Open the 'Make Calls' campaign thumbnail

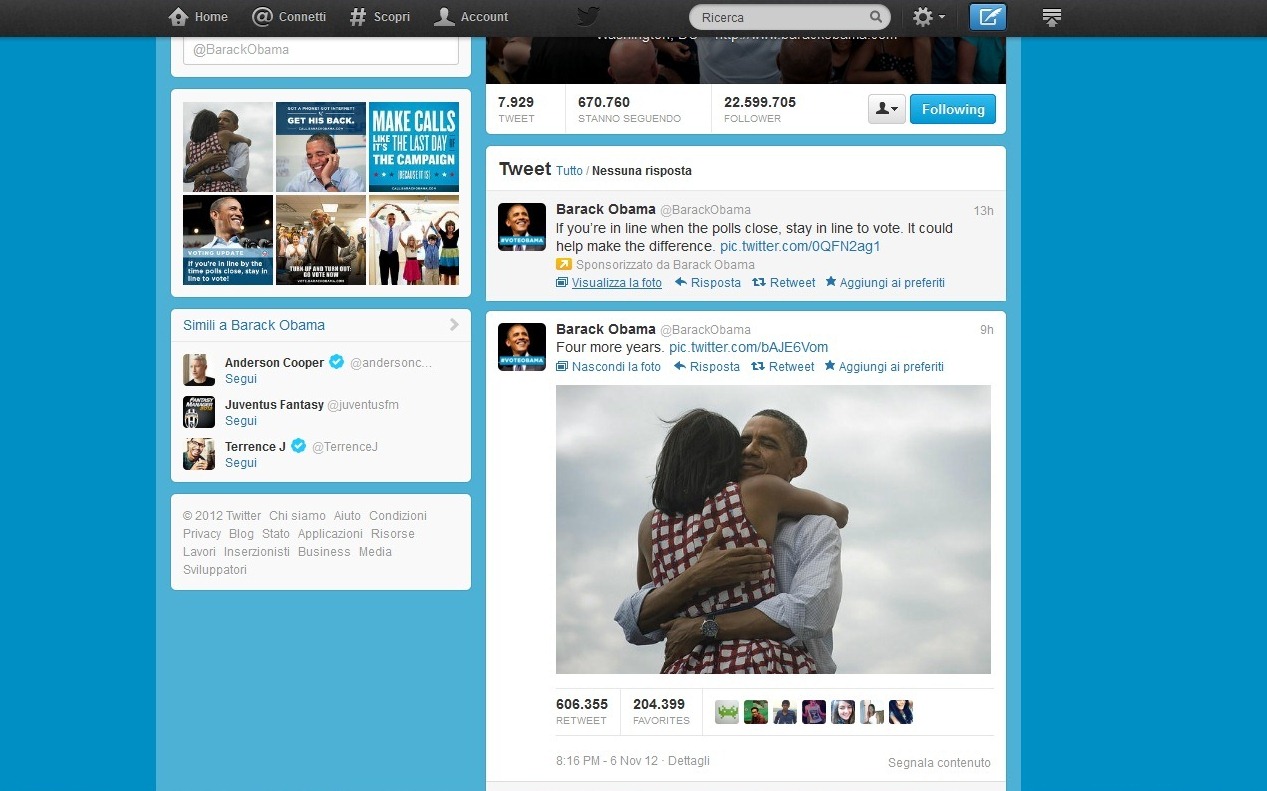coord(414,147)
